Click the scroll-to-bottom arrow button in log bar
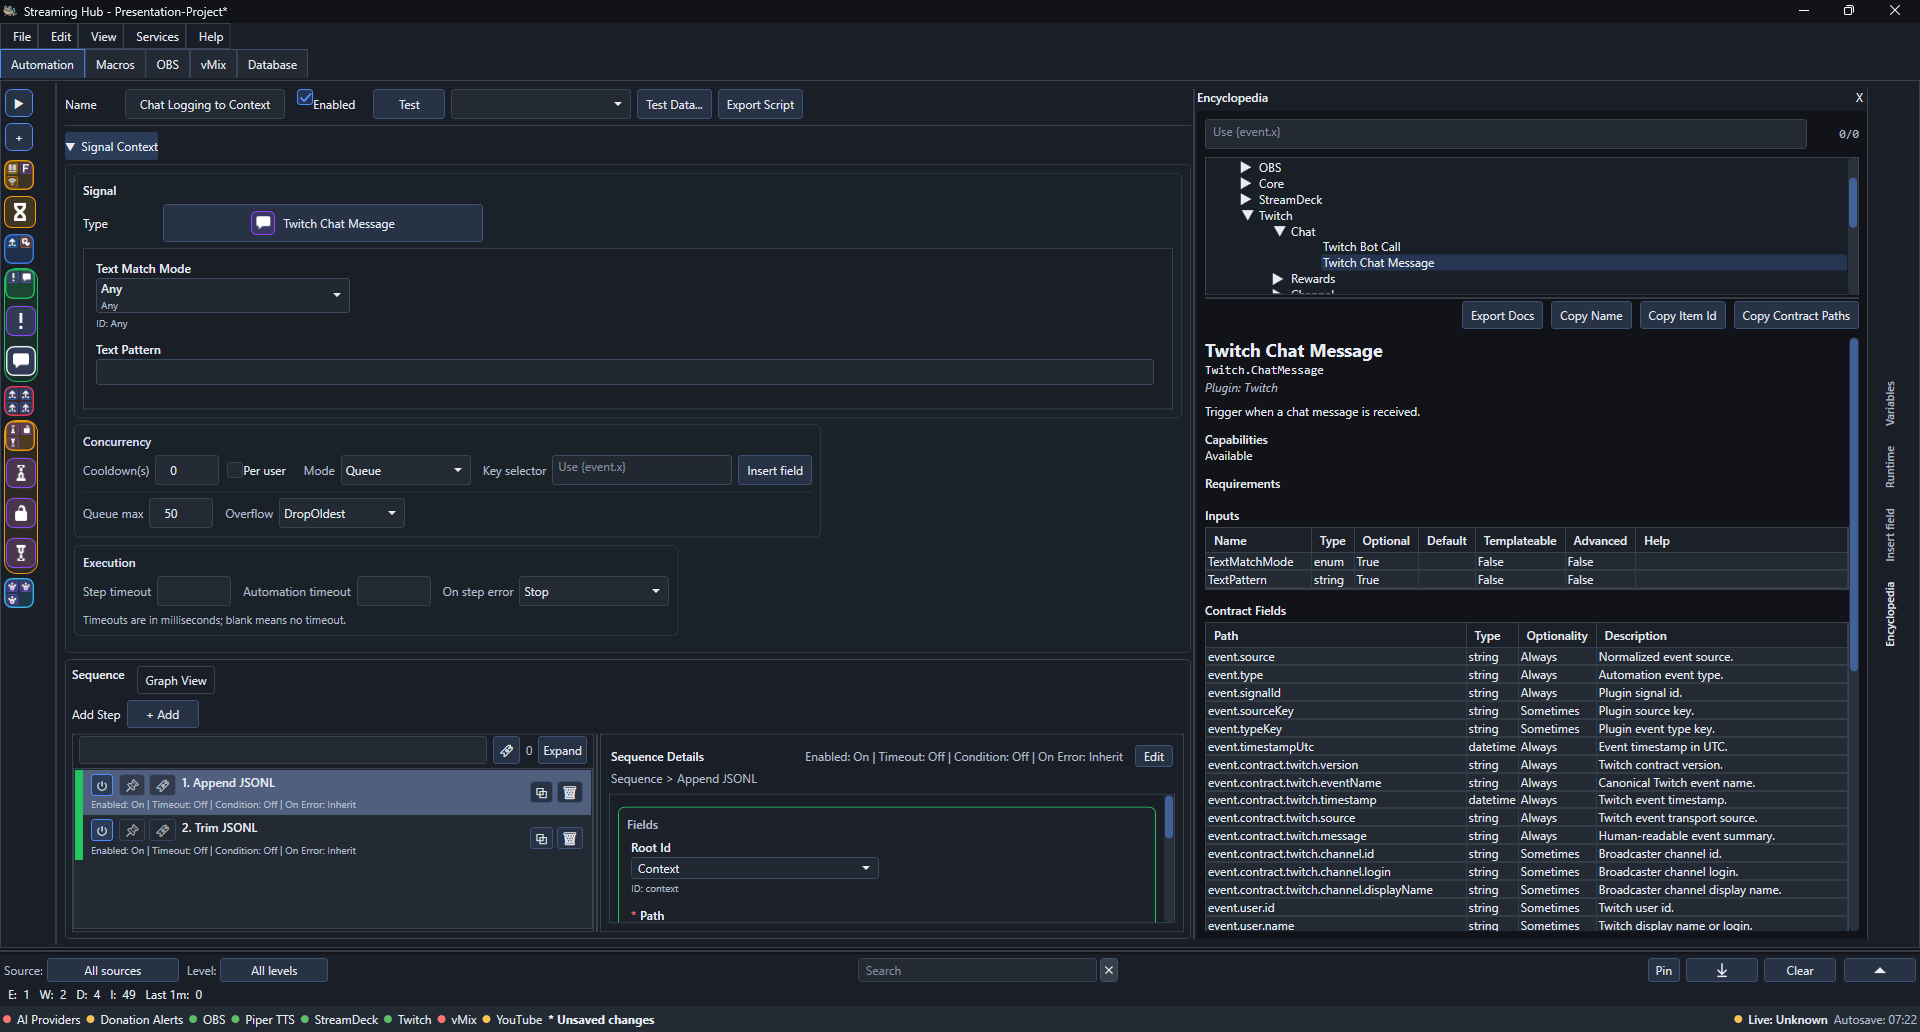Image resolution: width=1920 pixels, height=1032 pixels. [1722, 970]
